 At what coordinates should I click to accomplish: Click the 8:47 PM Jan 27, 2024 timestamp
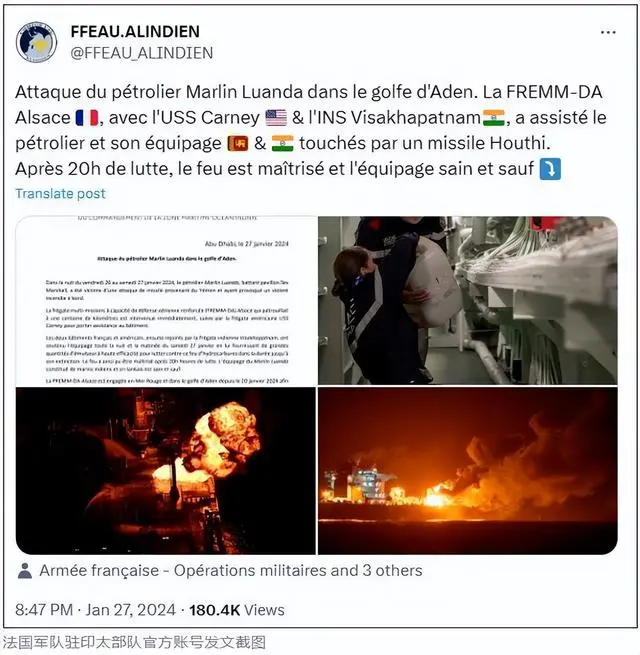click(x=95, y=610)
